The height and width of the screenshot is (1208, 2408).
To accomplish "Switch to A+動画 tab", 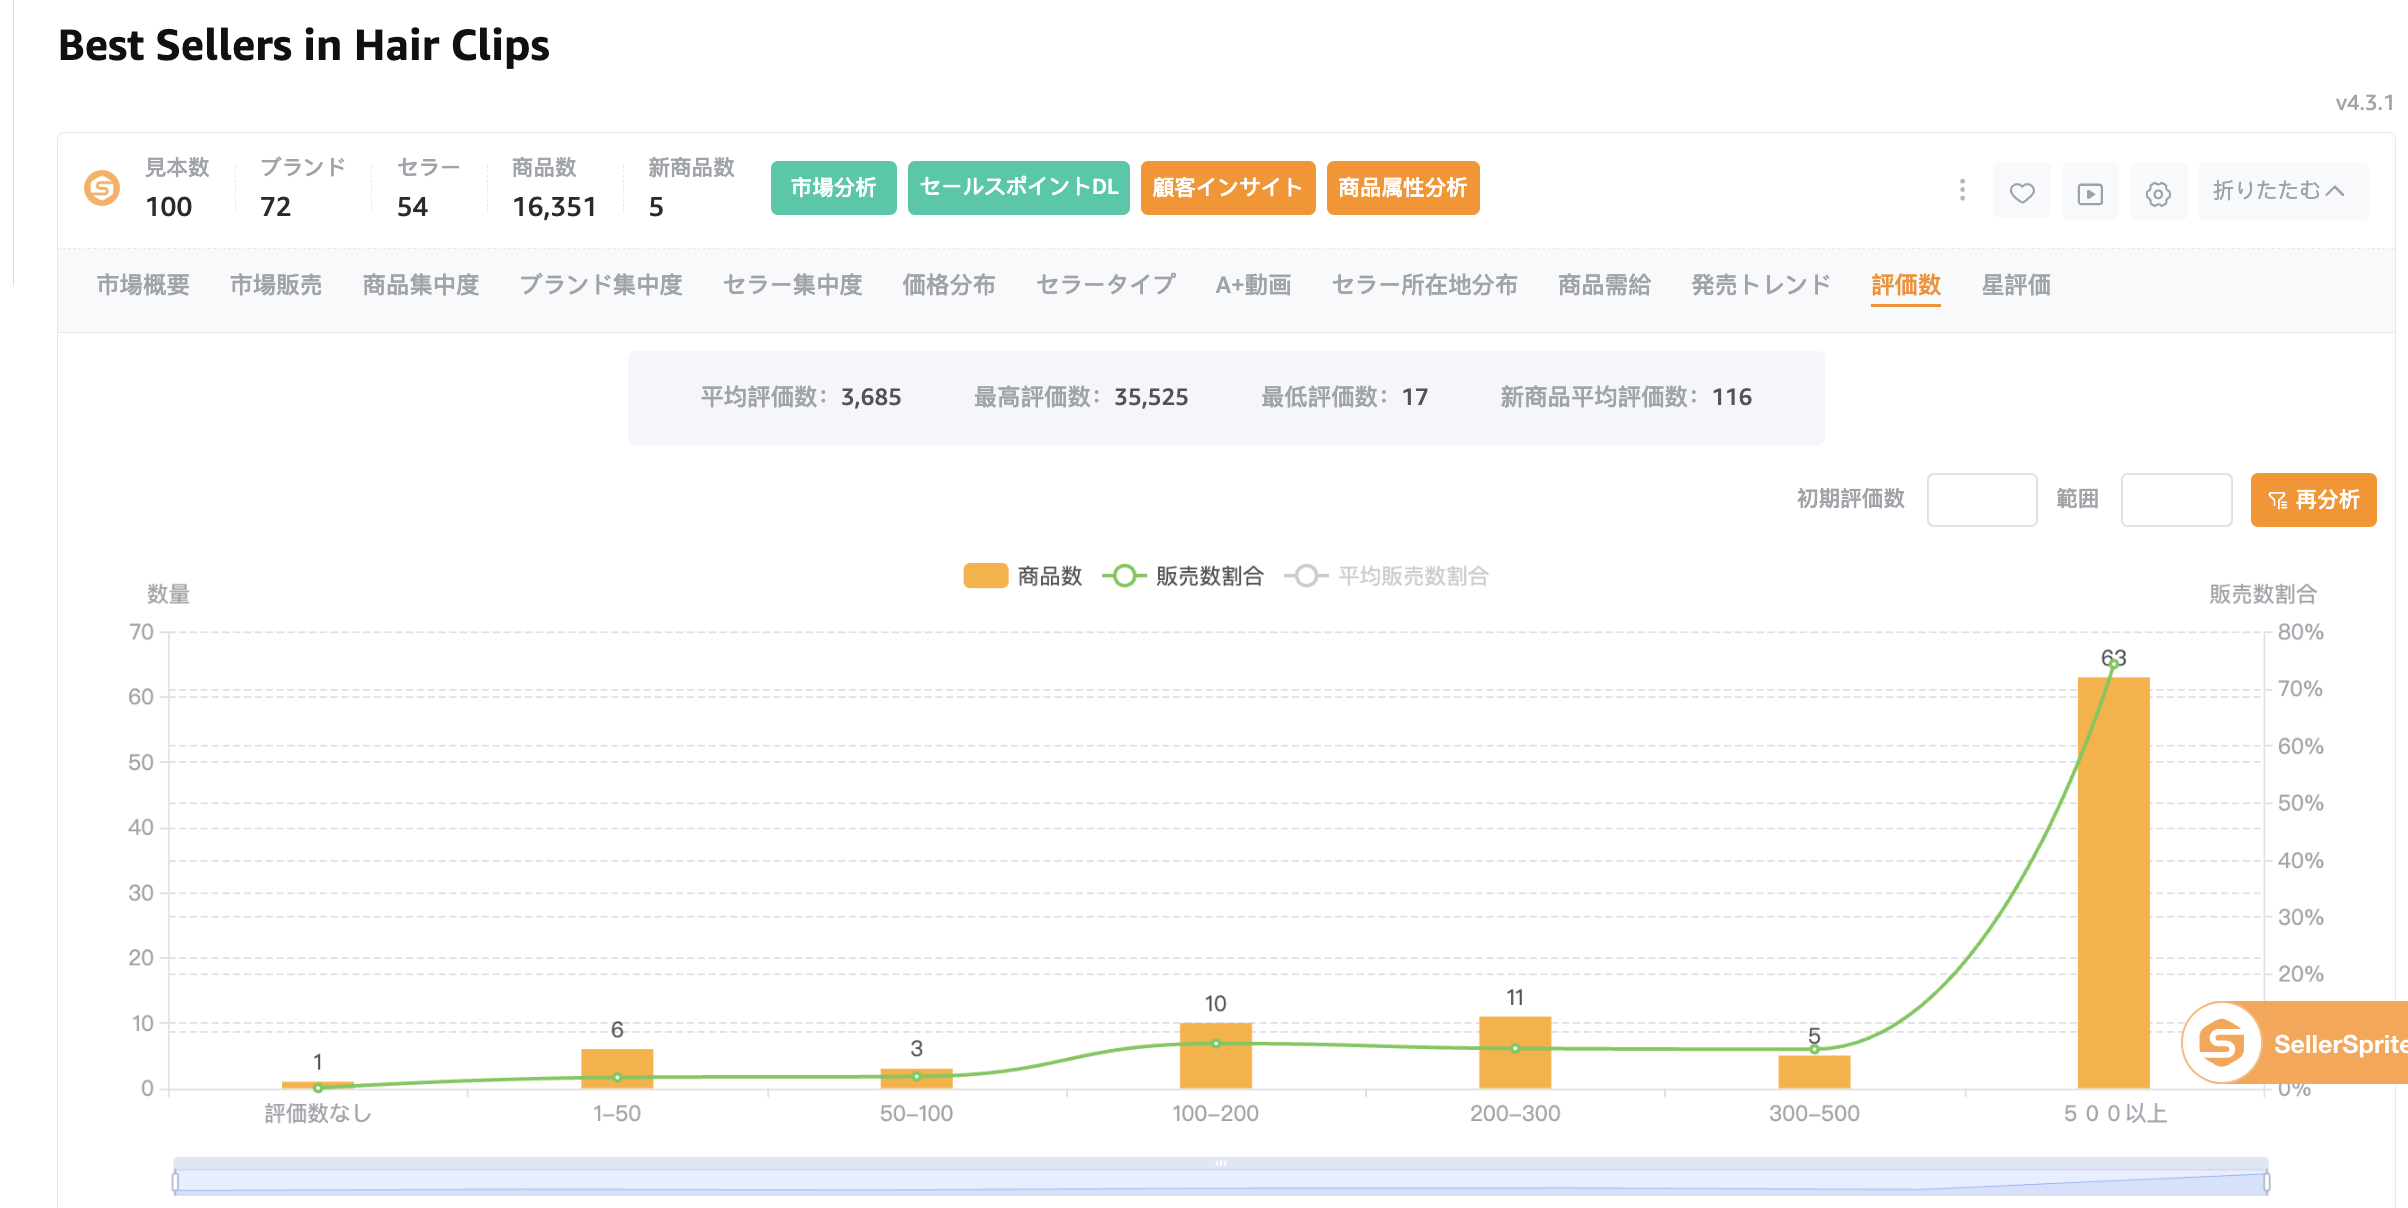I will [1253, 285].
